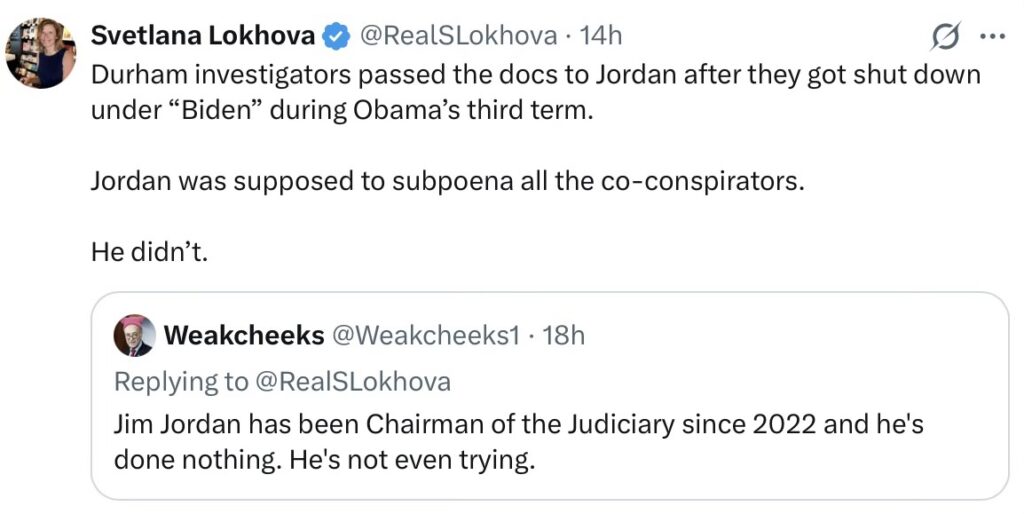Click the "Replying to" label in quoted post
1024x514 pixels.
click(x=181, y=381)
